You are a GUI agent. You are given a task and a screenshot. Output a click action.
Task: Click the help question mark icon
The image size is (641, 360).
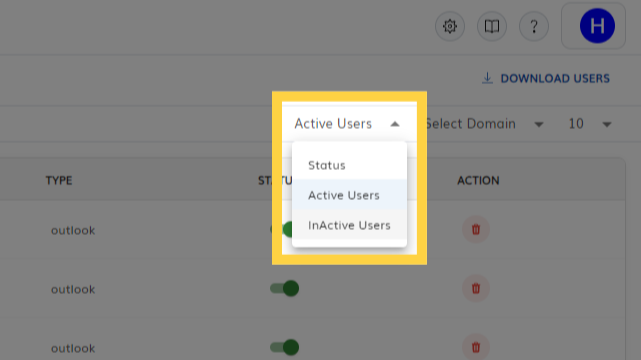click(533, 27)
